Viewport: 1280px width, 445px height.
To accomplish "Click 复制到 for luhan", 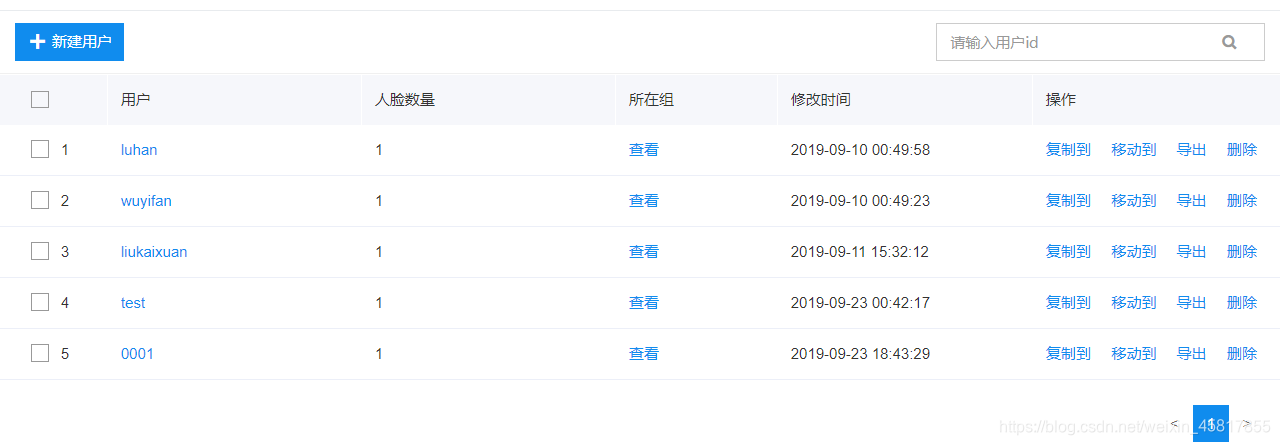I will pos(1068,150).
